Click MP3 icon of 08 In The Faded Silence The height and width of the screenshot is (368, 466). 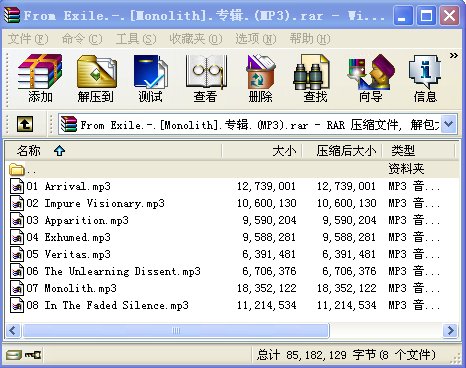[x=17, y=305]
